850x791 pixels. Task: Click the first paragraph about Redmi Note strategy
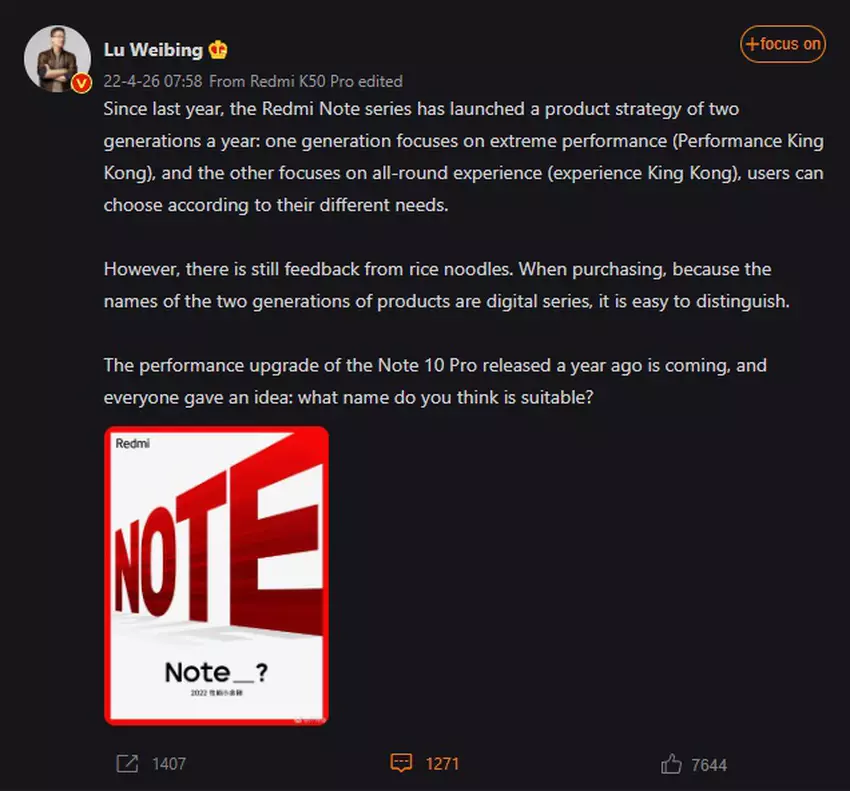coord(463,156)
